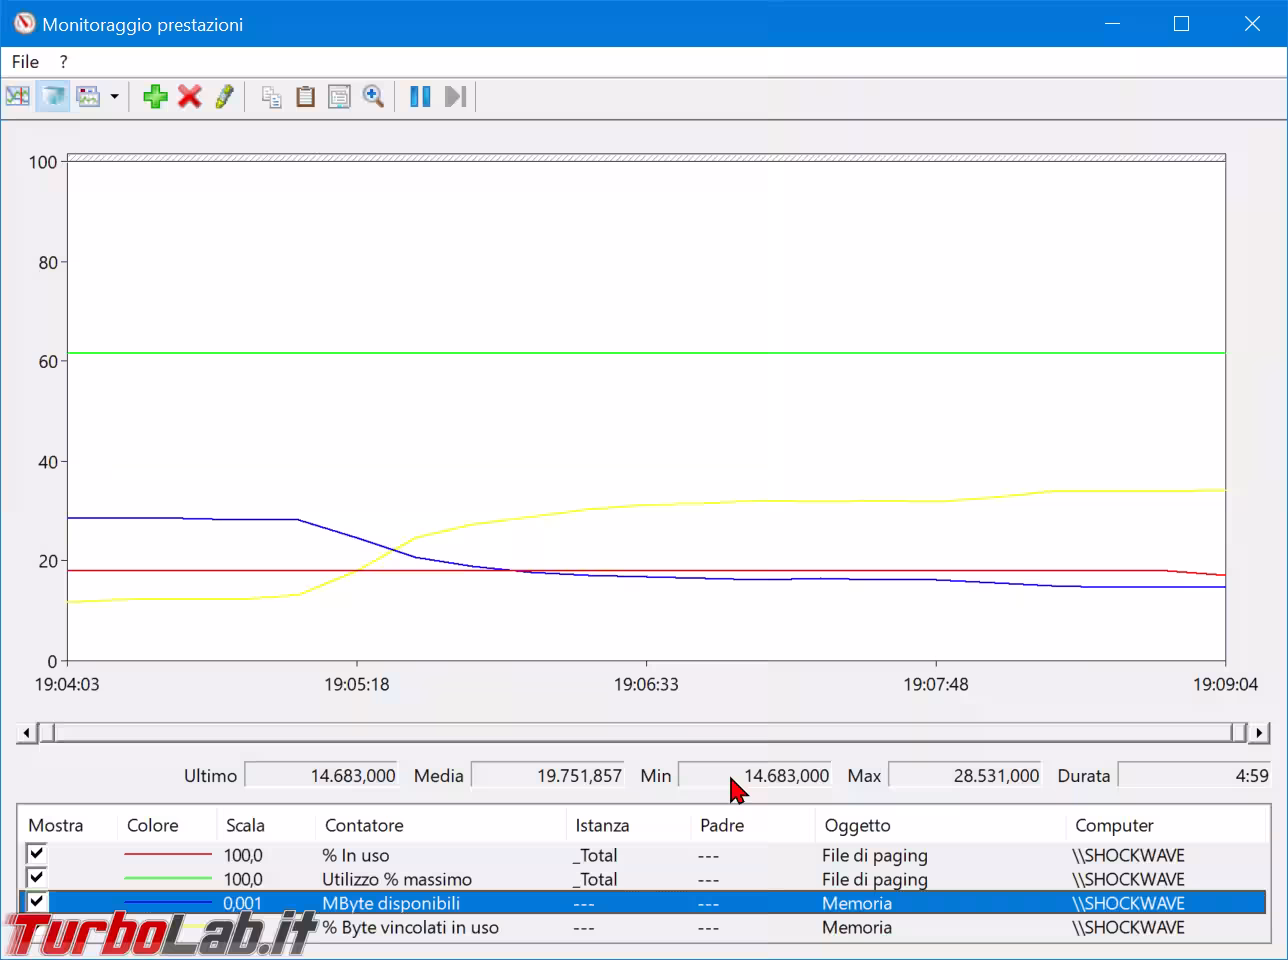Sort by the Contatore column header

click(x=364, y=825)
